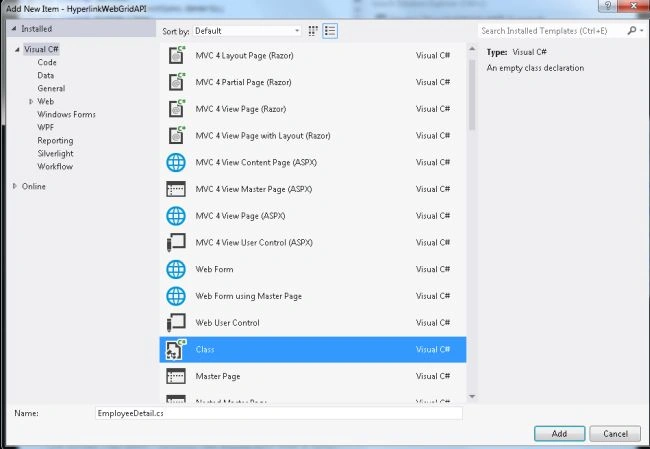Screen dimensions: 650x449
Task: Click 'MVC 4 View Page (ASPX)' text
Action: [240, 216]
